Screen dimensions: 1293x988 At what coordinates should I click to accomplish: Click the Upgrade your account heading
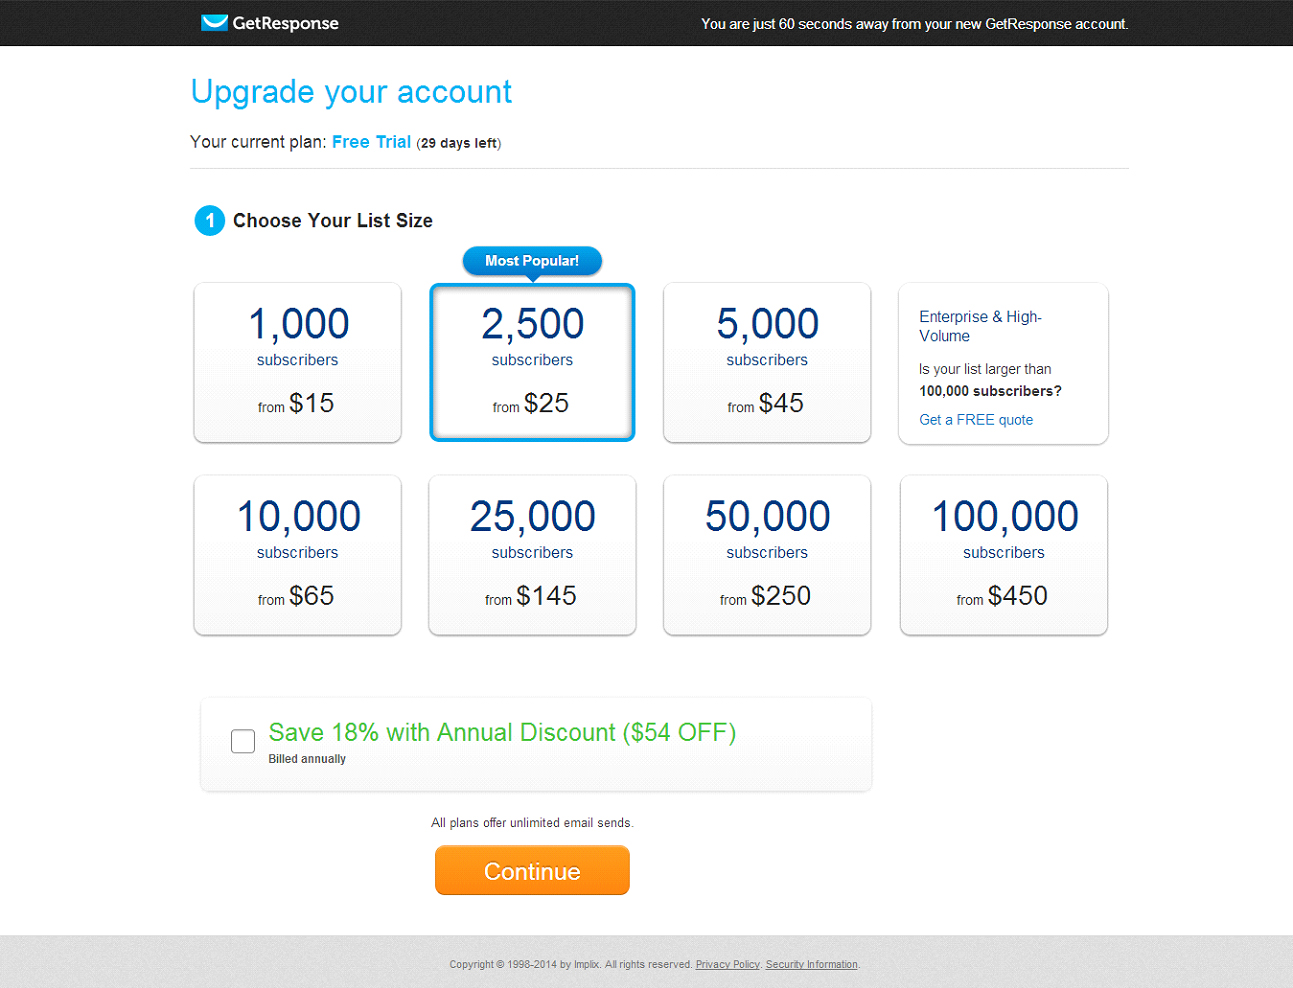click(351, 92)
